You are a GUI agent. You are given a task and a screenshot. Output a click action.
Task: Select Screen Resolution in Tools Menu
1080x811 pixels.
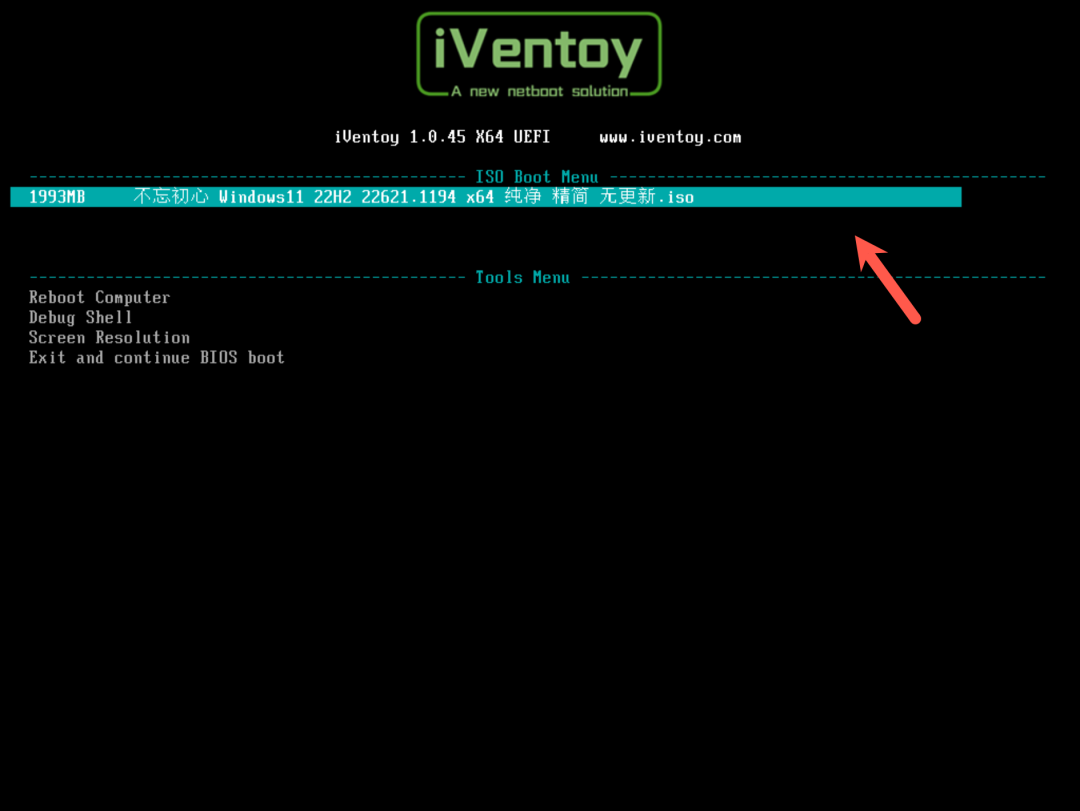click(x=110, y=338)
